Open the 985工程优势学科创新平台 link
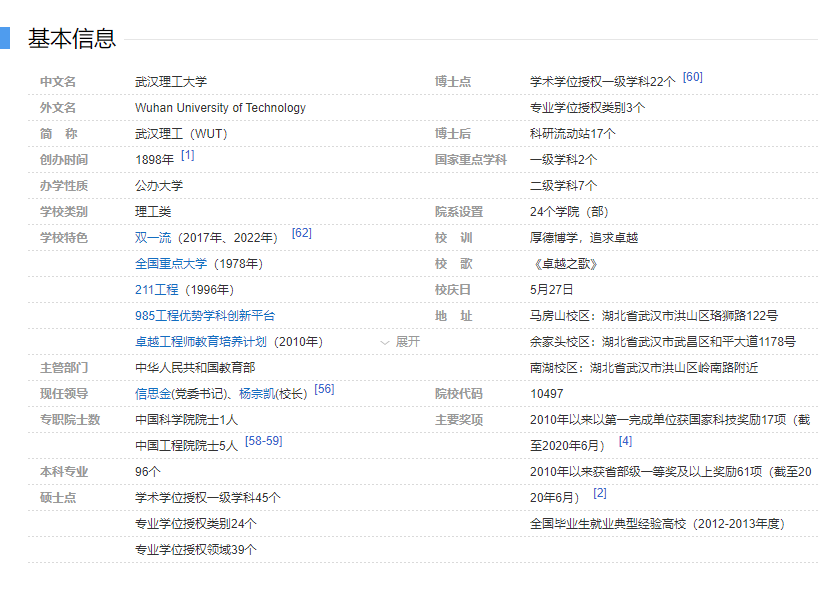Screen dimensions: 831x591 [205, 316]
